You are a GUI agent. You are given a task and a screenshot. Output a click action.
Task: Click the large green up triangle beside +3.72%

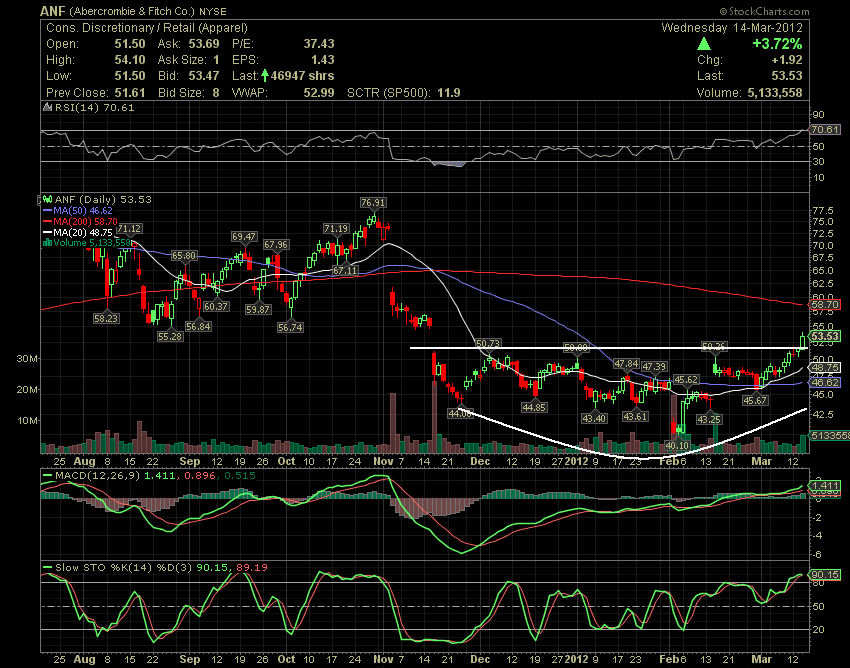(x=704, y=43)
